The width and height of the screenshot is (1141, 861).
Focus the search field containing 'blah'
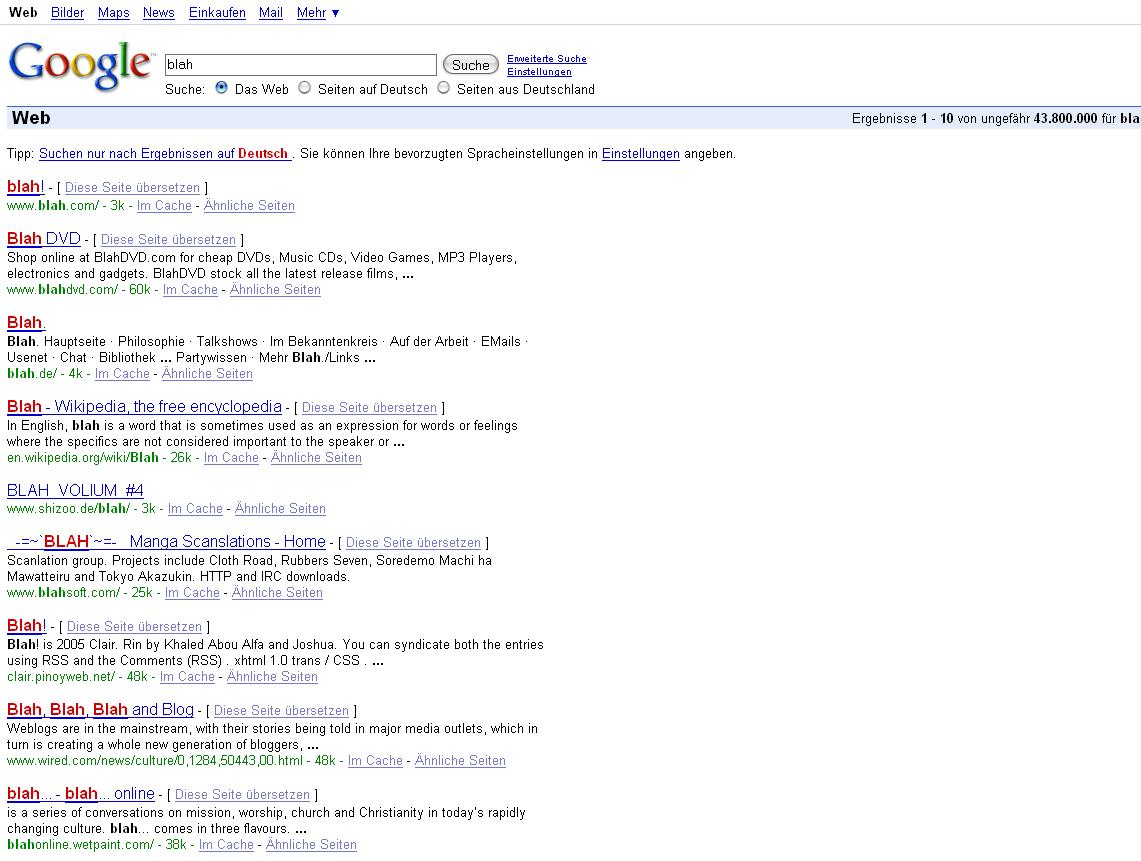pyautogui.click(x=301, y=65)
